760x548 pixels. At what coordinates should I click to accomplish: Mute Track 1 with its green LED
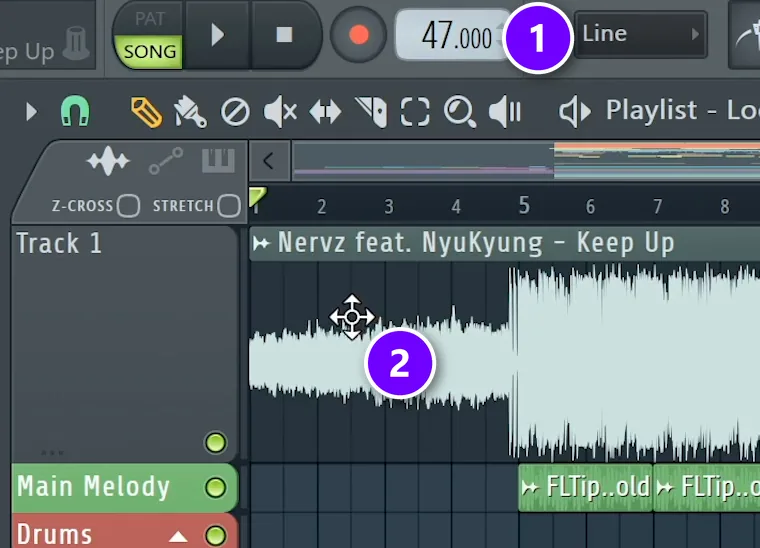tap(216, 442)
